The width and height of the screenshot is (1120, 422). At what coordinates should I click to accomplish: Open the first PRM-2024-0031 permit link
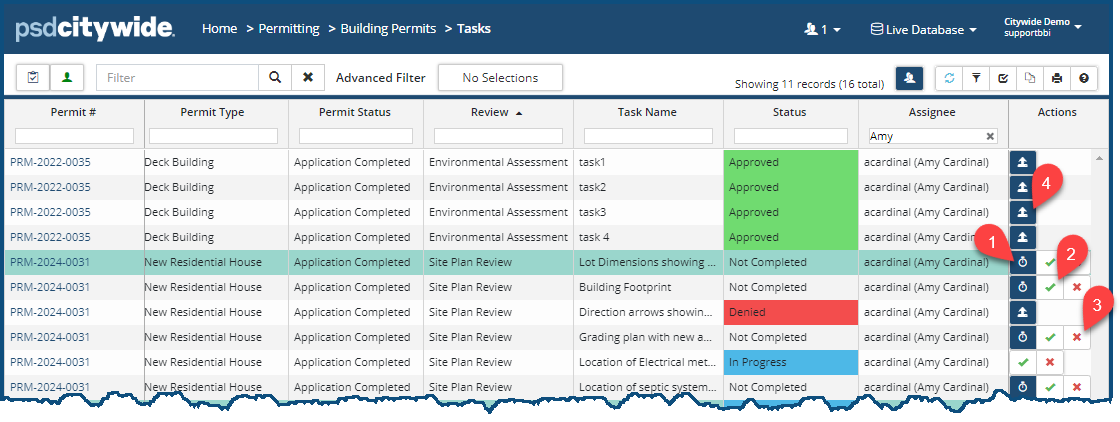tap(50, 262)
